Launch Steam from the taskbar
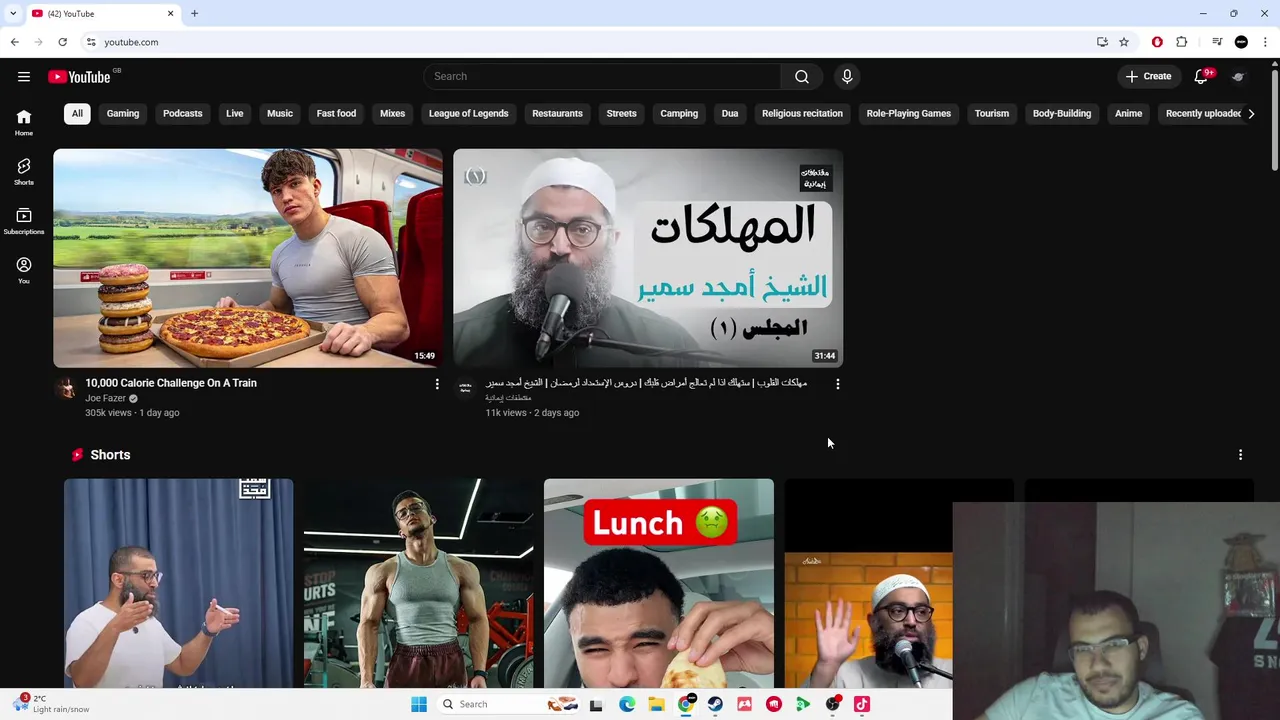 point(715,704)
